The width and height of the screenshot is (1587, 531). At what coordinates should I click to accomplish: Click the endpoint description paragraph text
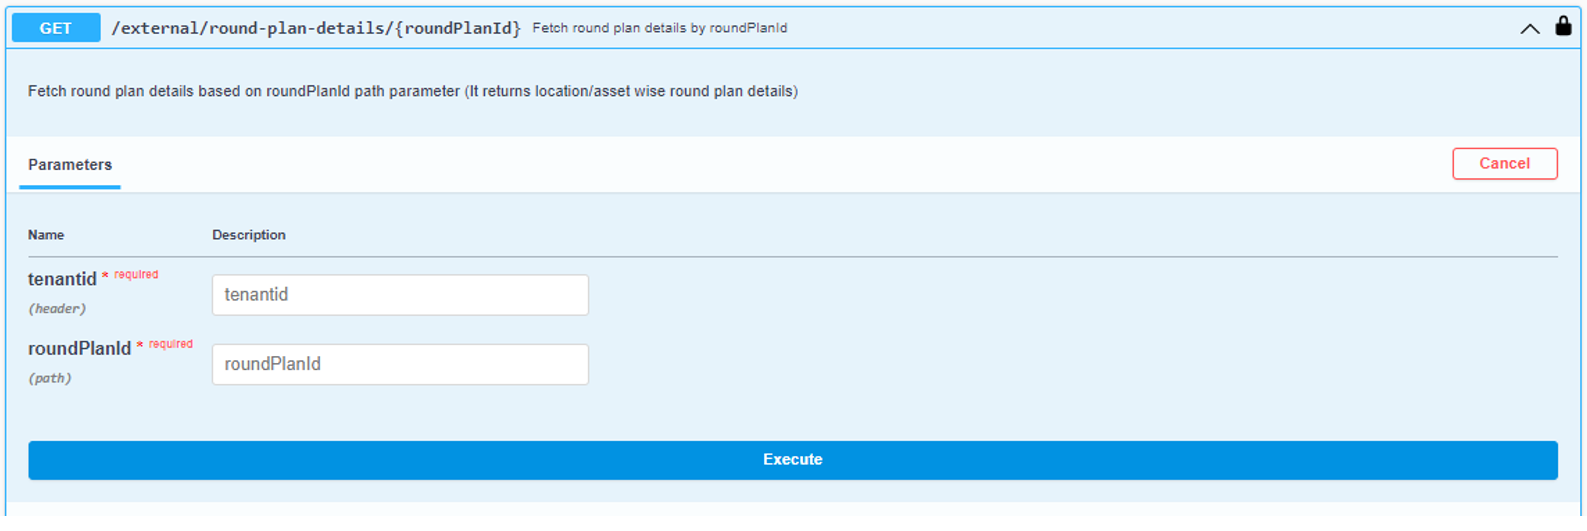coord(412,91)
